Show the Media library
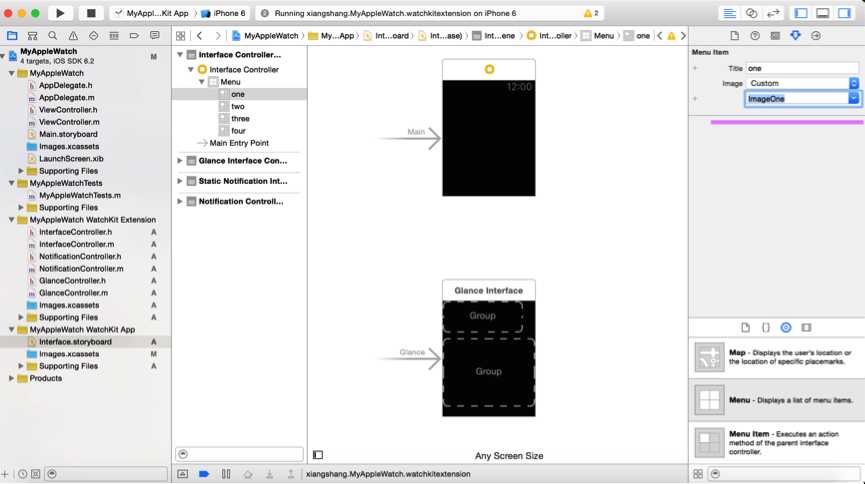The image size is (865, 484). [807, 328]
